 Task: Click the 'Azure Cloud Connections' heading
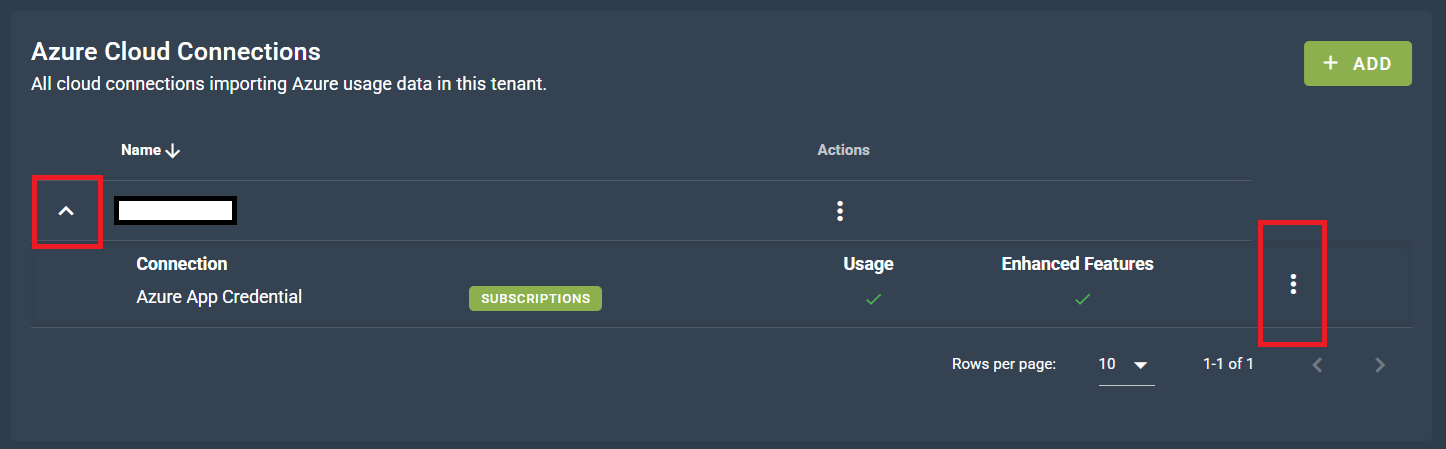coord(176,51)
